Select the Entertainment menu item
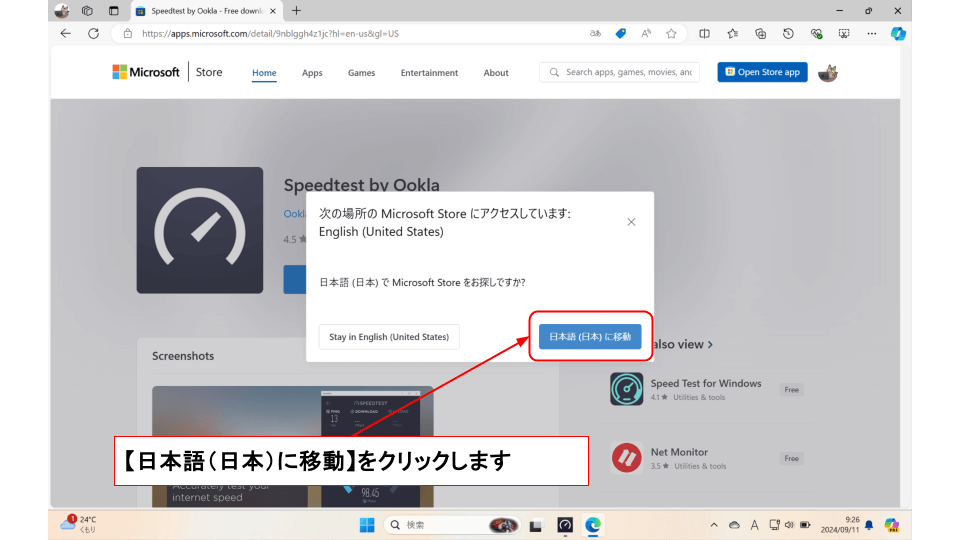960x540 pixels. [429, 73]
